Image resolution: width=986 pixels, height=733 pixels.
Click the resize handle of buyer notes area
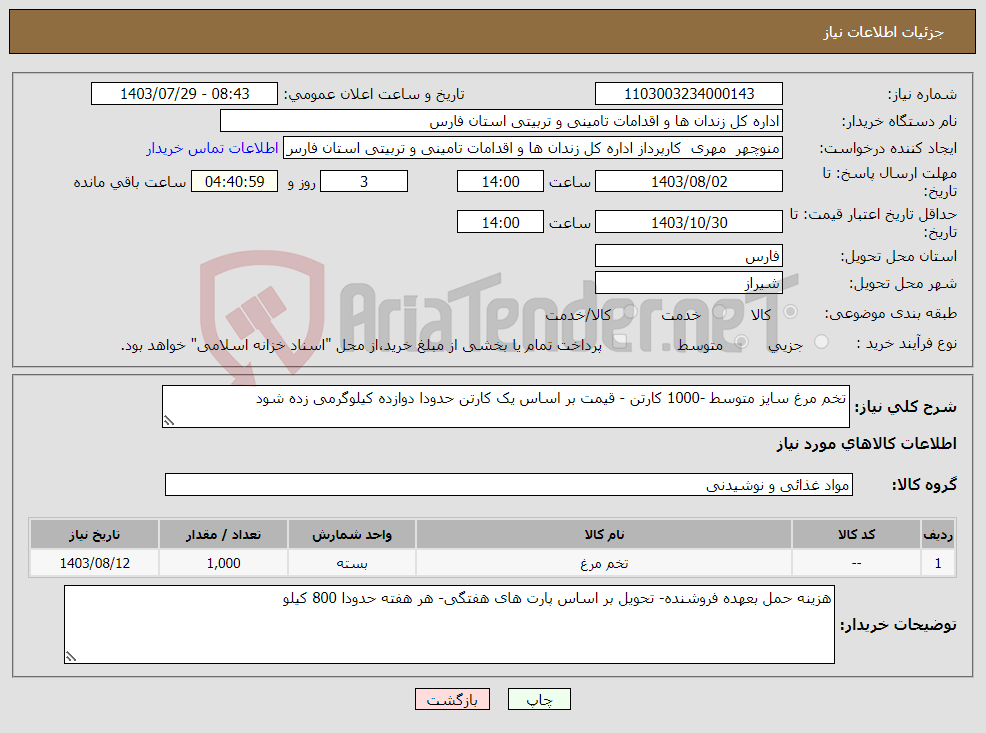pyautogui.click(x=70, y=657)
